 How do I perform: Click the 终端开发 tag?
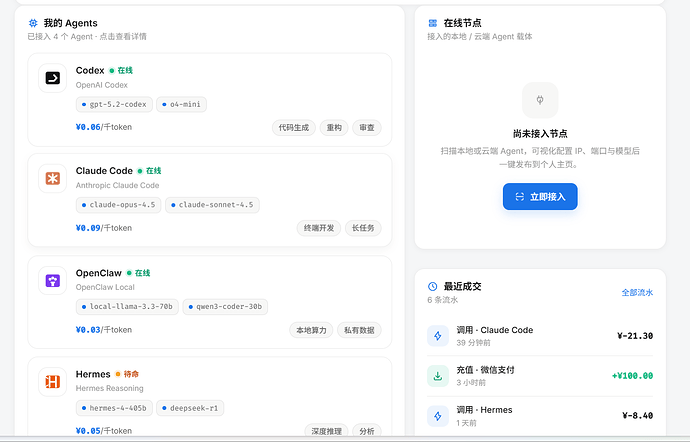[x=319, y=228]
